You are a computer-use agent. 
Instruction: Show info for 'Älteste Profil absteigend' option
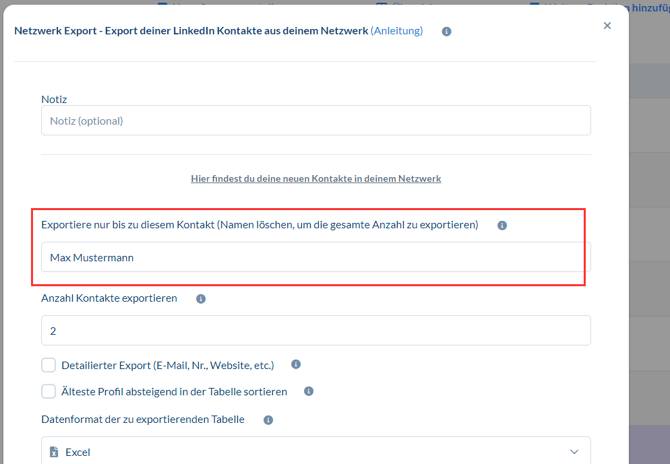click(309, 391)
